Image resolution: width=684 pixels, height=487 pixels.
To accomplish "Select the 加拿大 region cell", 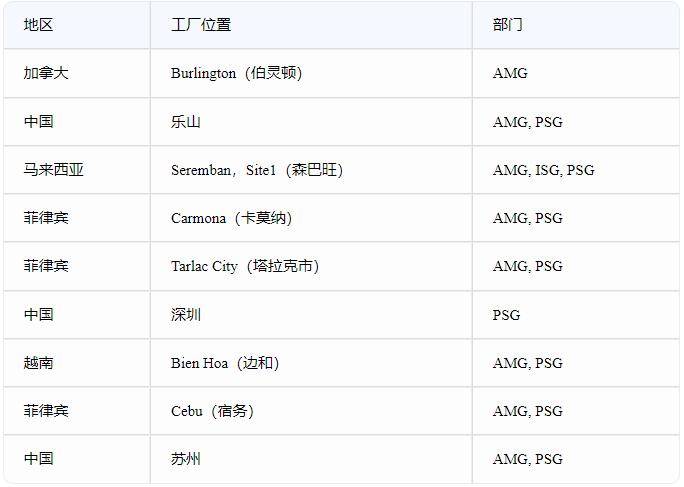I will [x=46, y=73].
